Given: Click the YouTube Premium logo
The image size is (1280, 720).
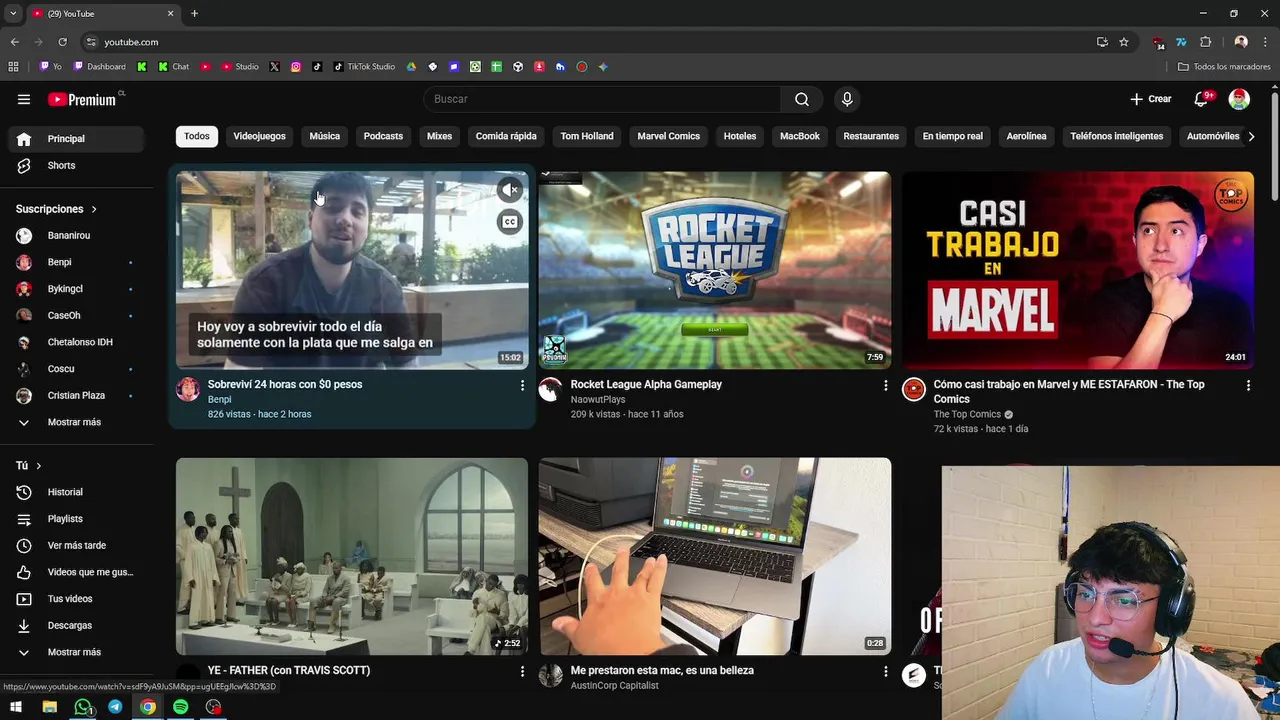Looking at the screenshot, I should [82, 99].
